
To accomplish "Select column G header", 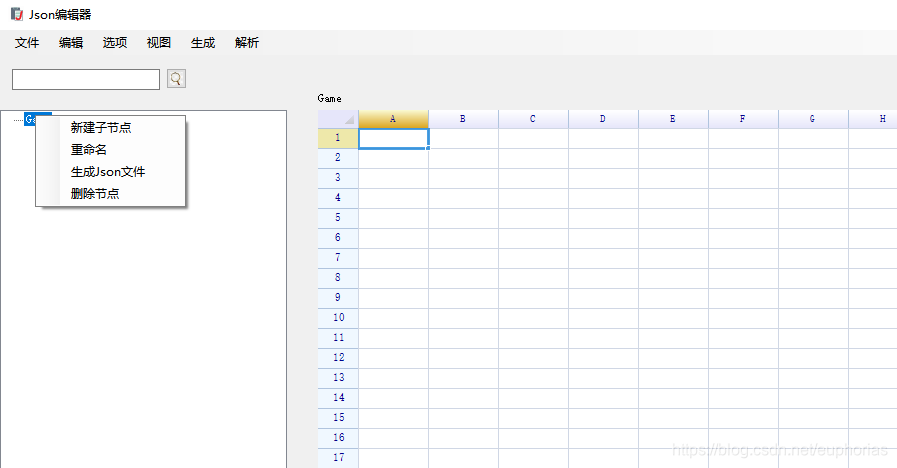I will point(813,119).
